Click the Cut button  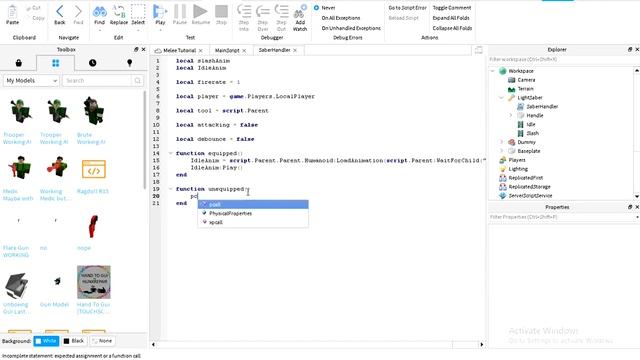(34, 8)
